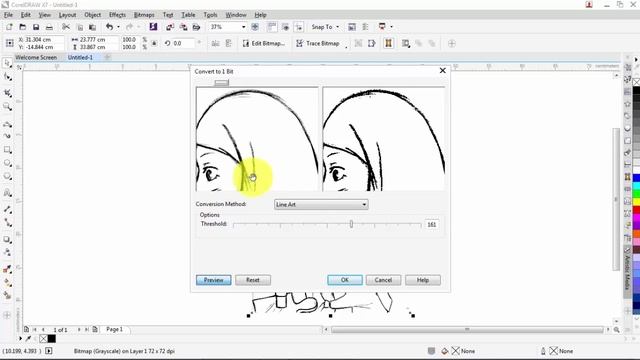Switch to the Welcome Screen tab
The image size is (640, 360).
36,58
